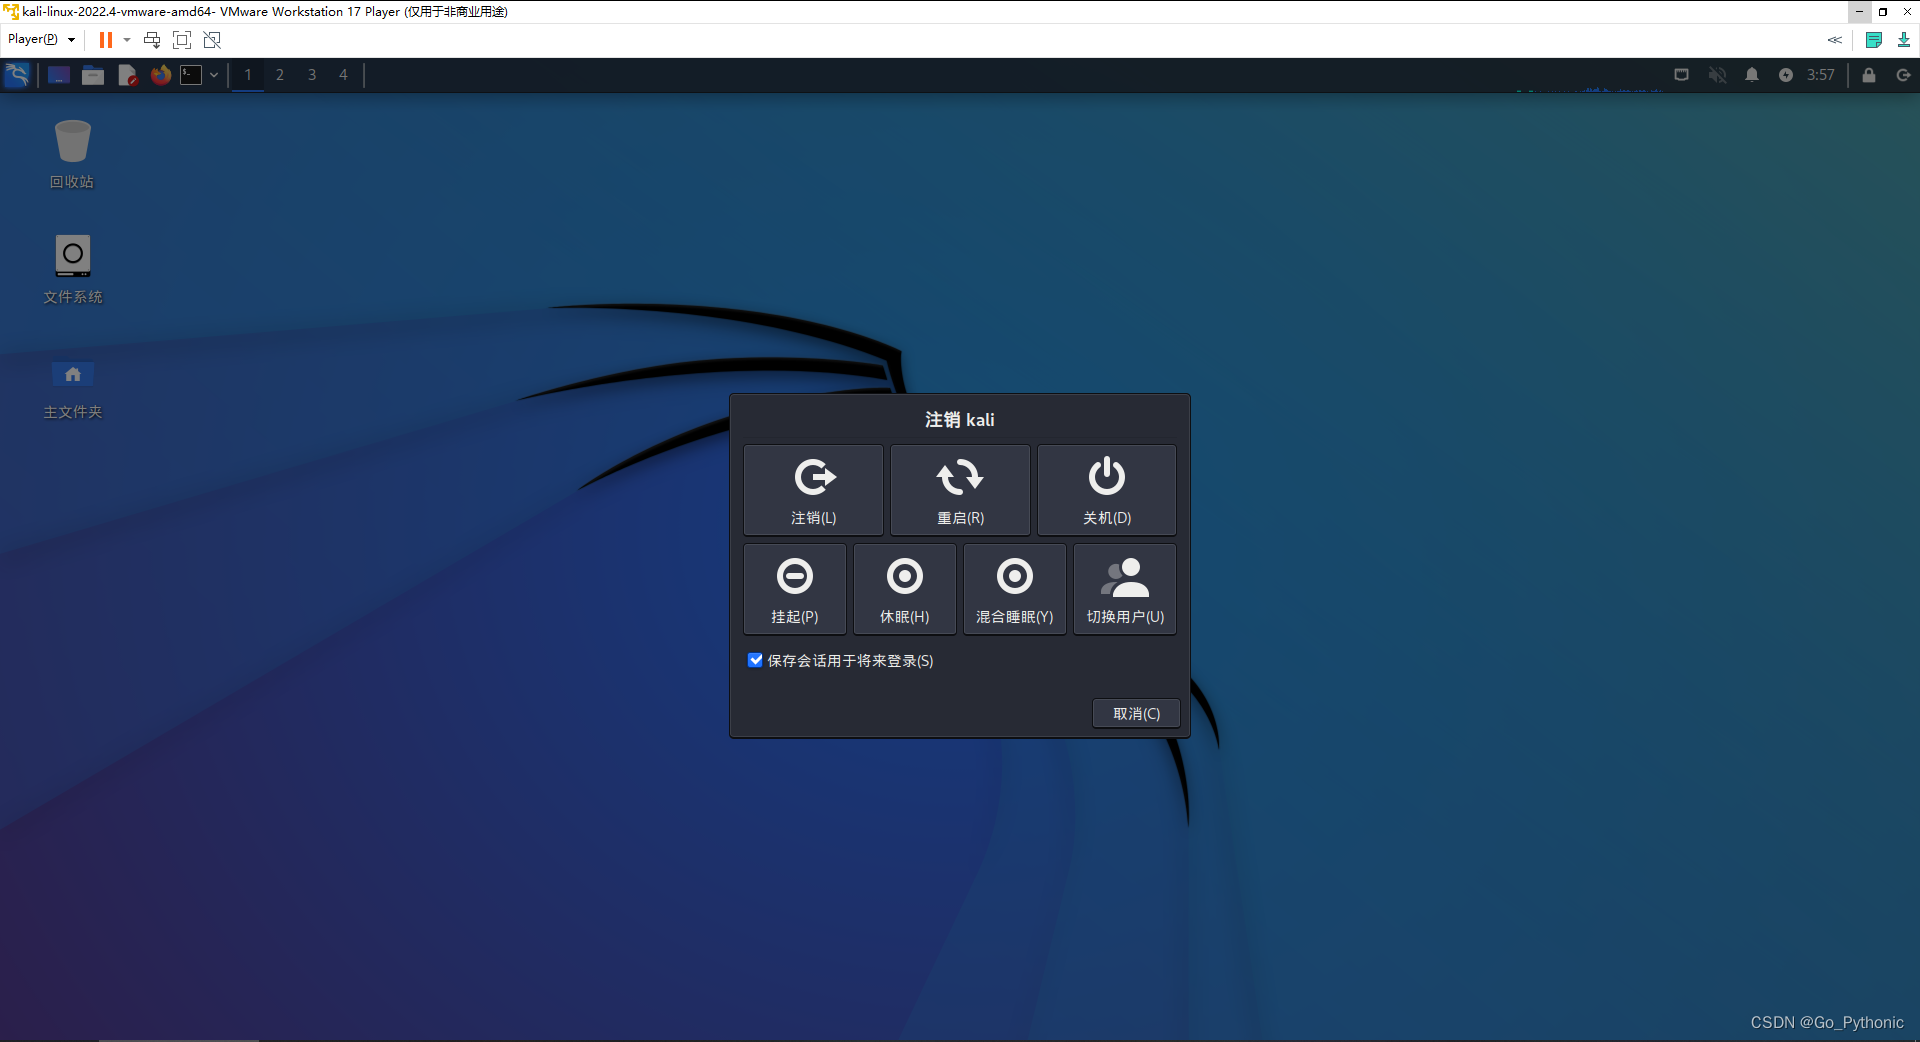Screen dimensions: 1920x1042
Task: Click the VMware download tools icon
Action: click(x=1904, y=40)
